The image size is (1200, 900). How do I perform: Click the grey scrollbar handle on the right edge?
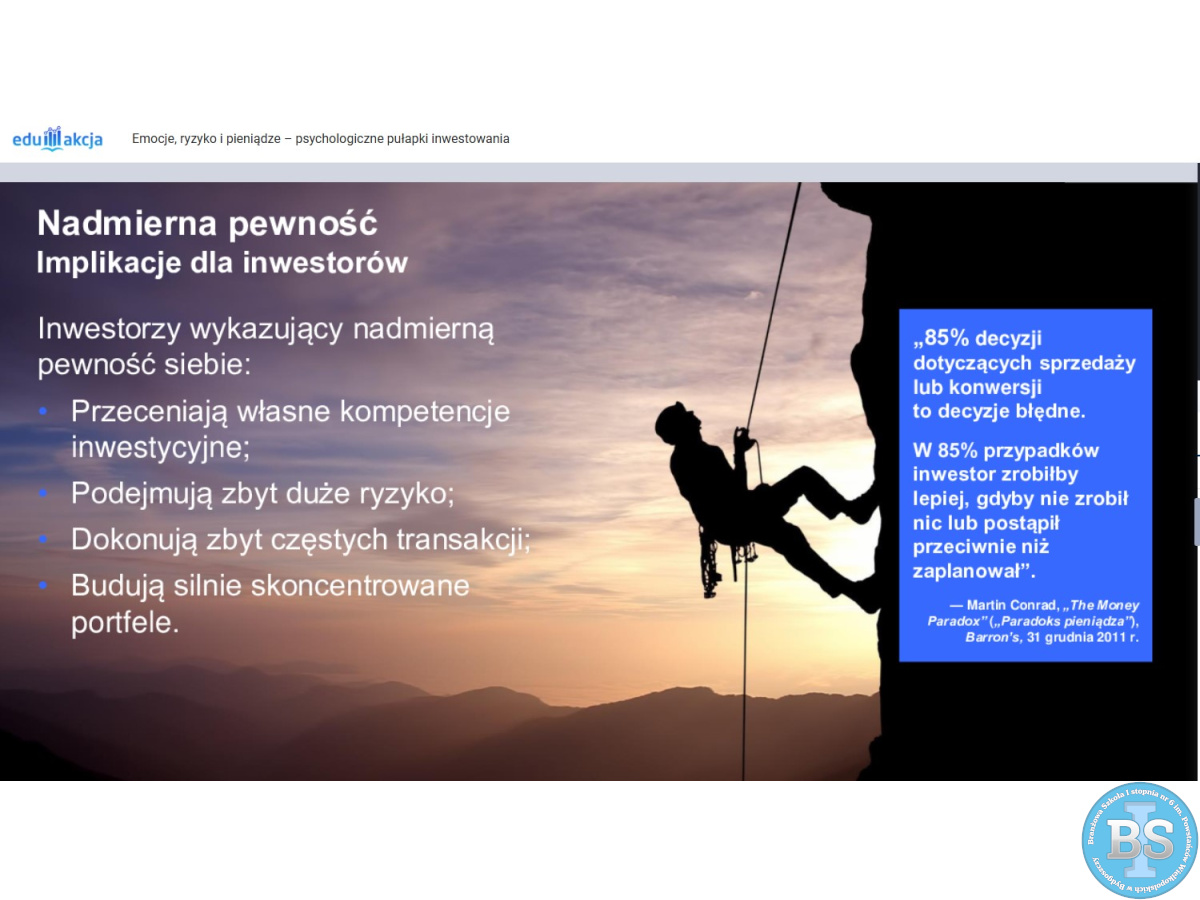[1196, 520]
